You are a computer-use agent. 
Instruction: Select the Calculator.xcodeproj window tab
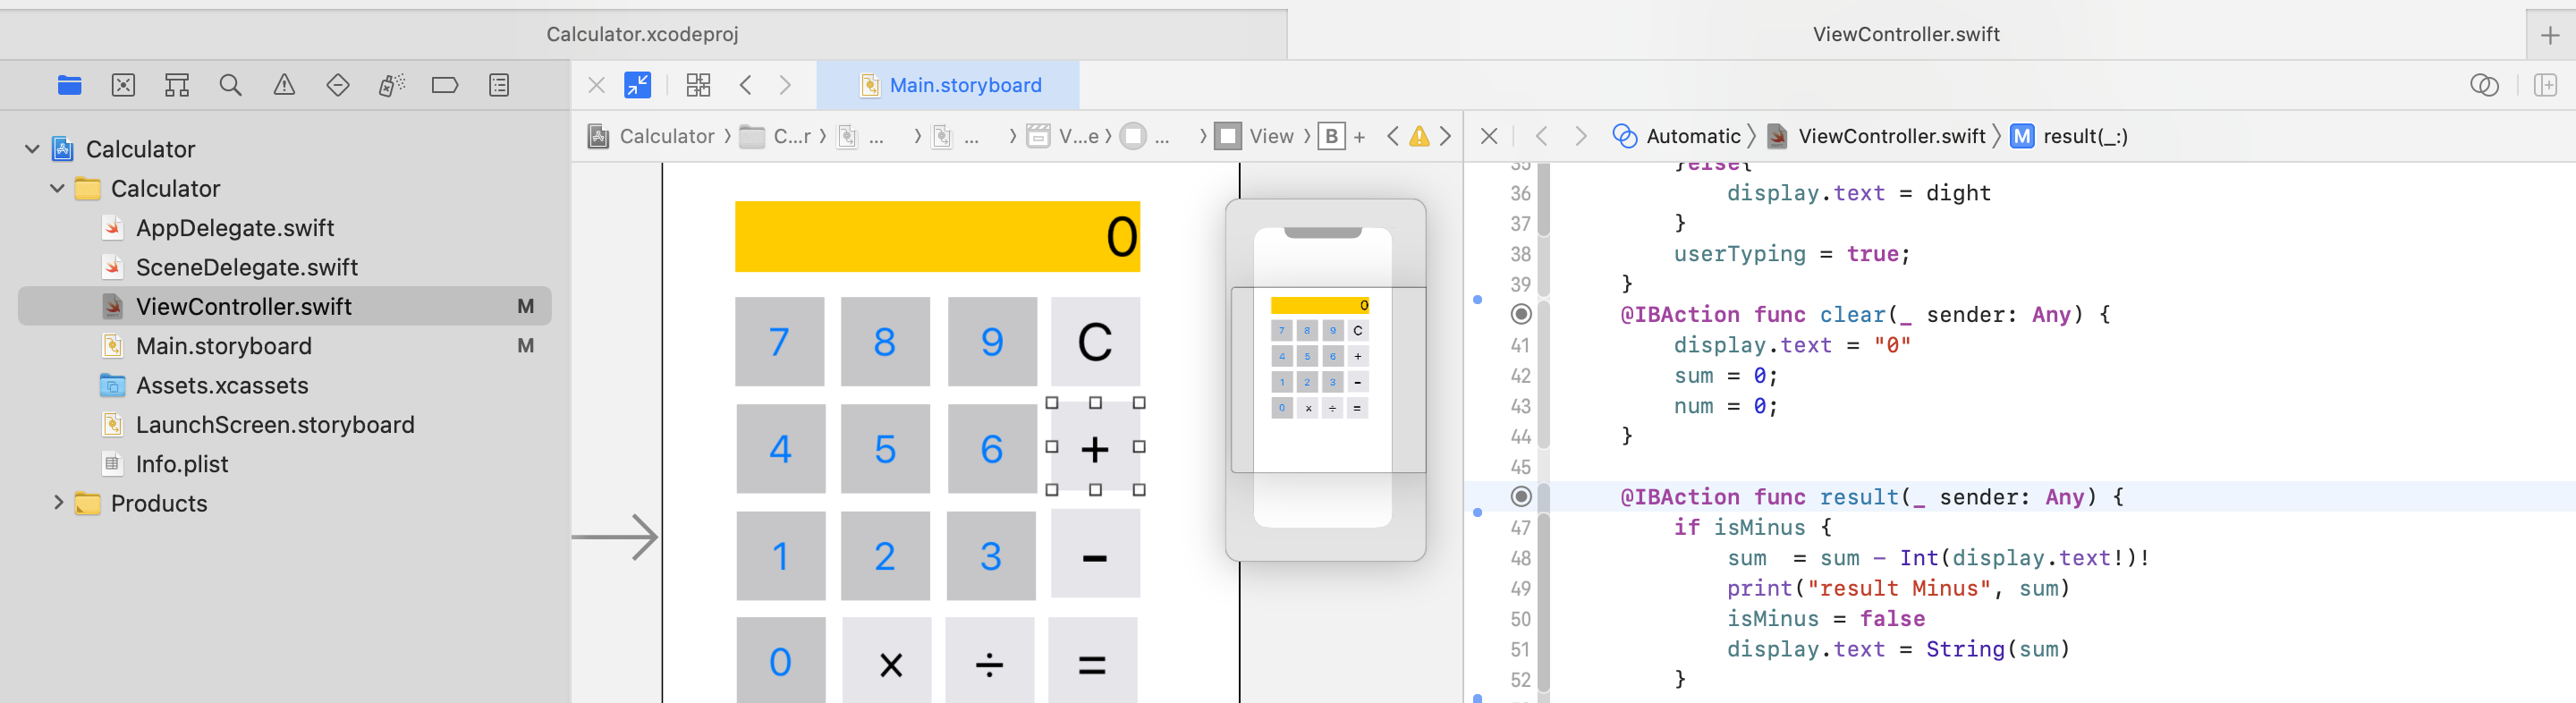643,34
